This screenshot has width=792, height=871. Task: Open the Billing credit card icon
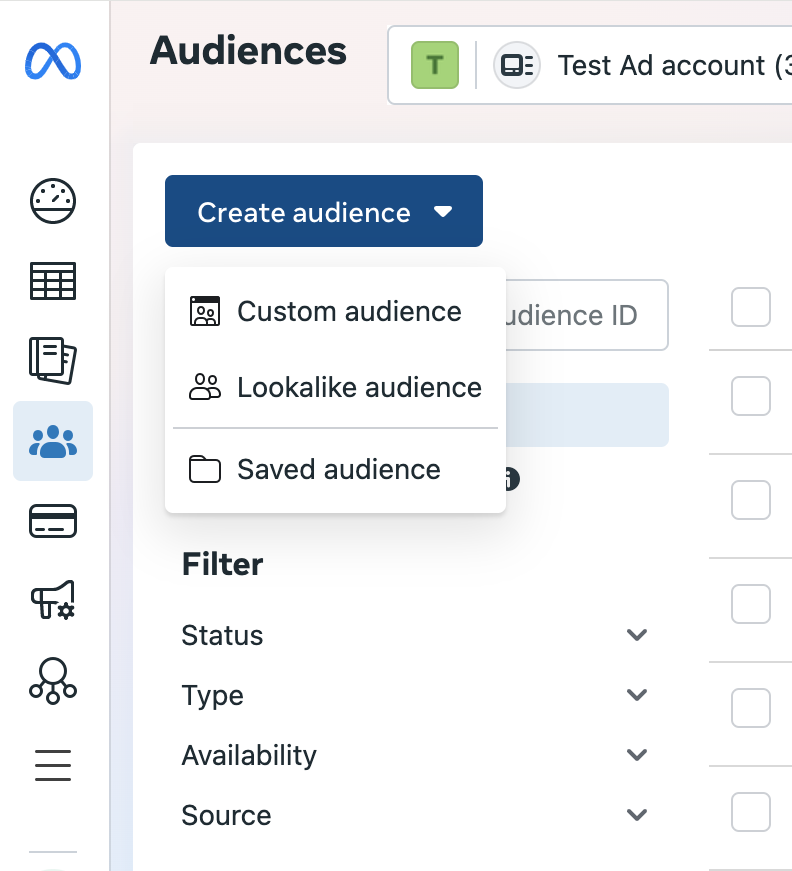[53, 521]
